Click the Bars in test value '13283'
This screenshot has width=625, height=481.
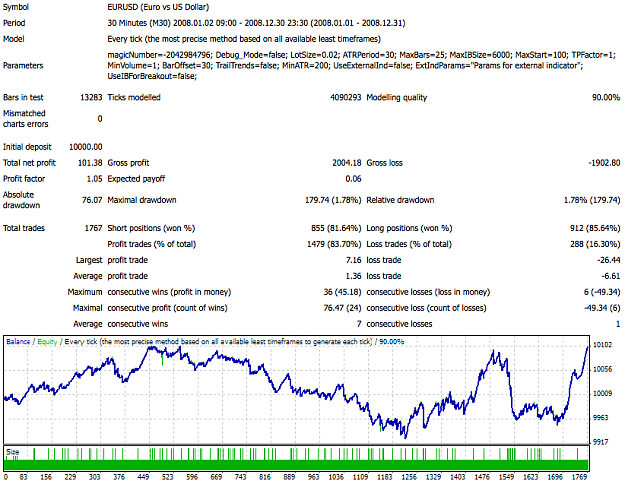click(x=91, y=97)
